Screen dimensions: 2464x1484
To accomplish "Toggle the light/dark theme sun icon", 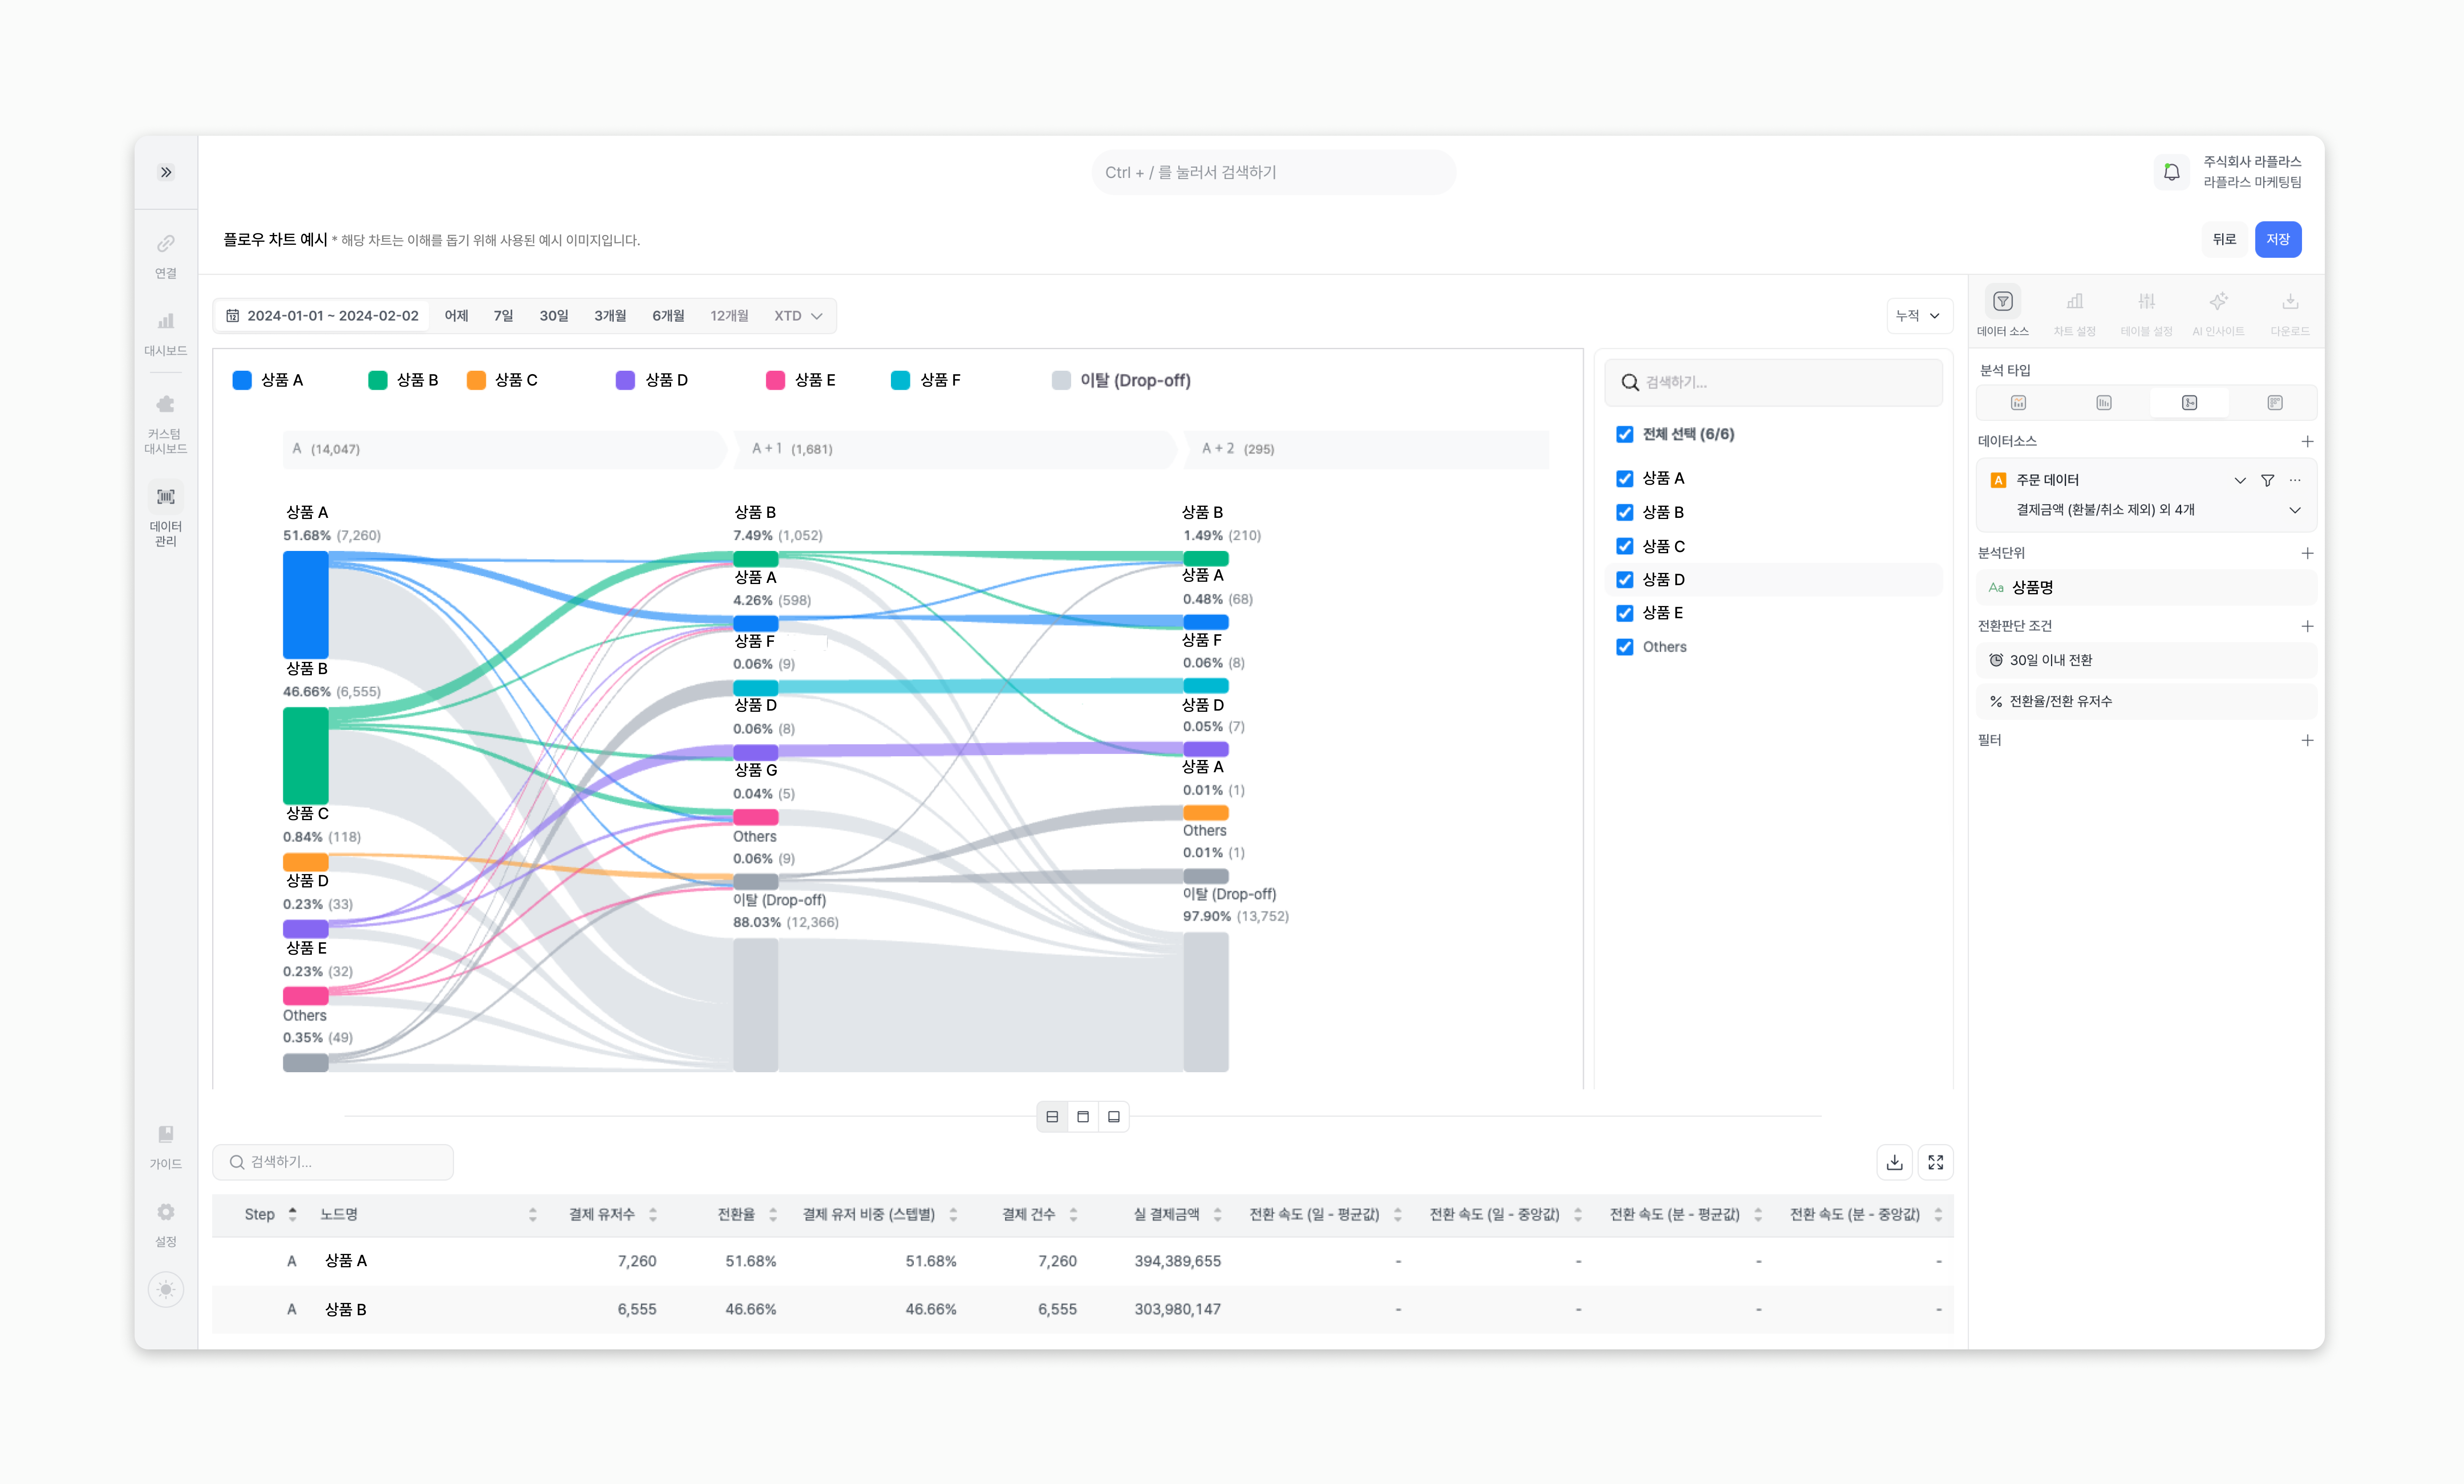I will point(166,1289).
